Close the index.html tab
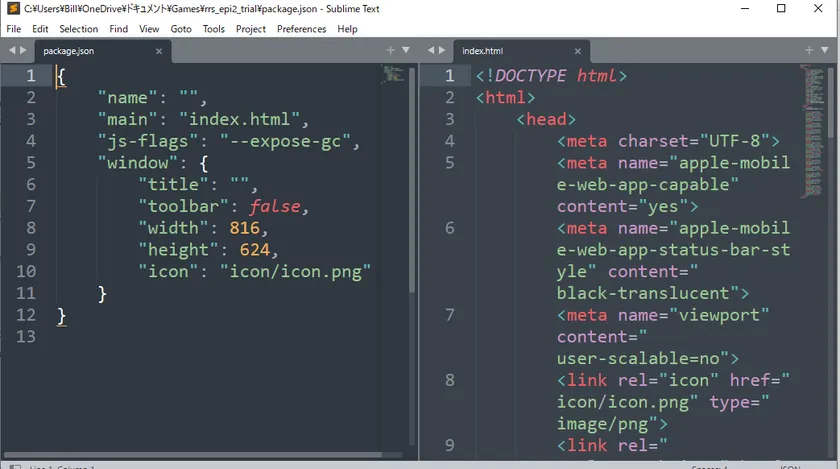Screen dimensions: 840x469 (575, 50)
